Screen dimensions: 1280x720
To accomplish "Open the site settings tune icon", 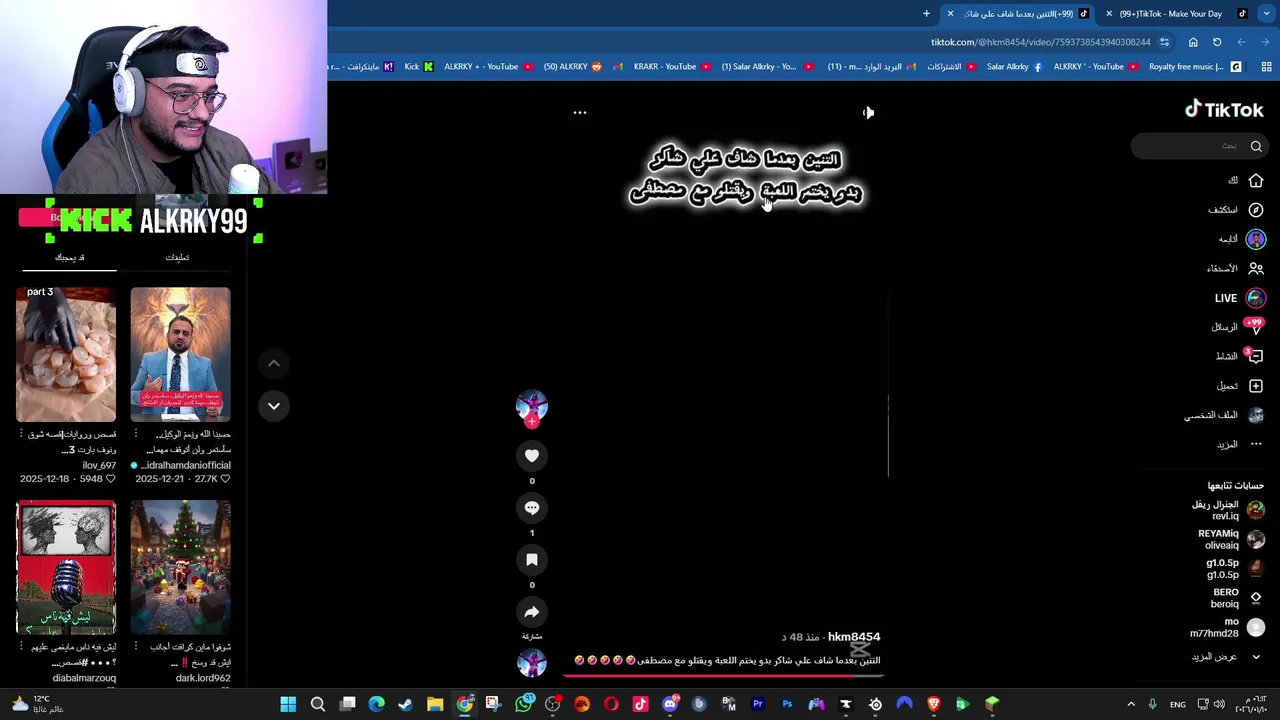I will pyautogui.click(x=1164, y=42).
